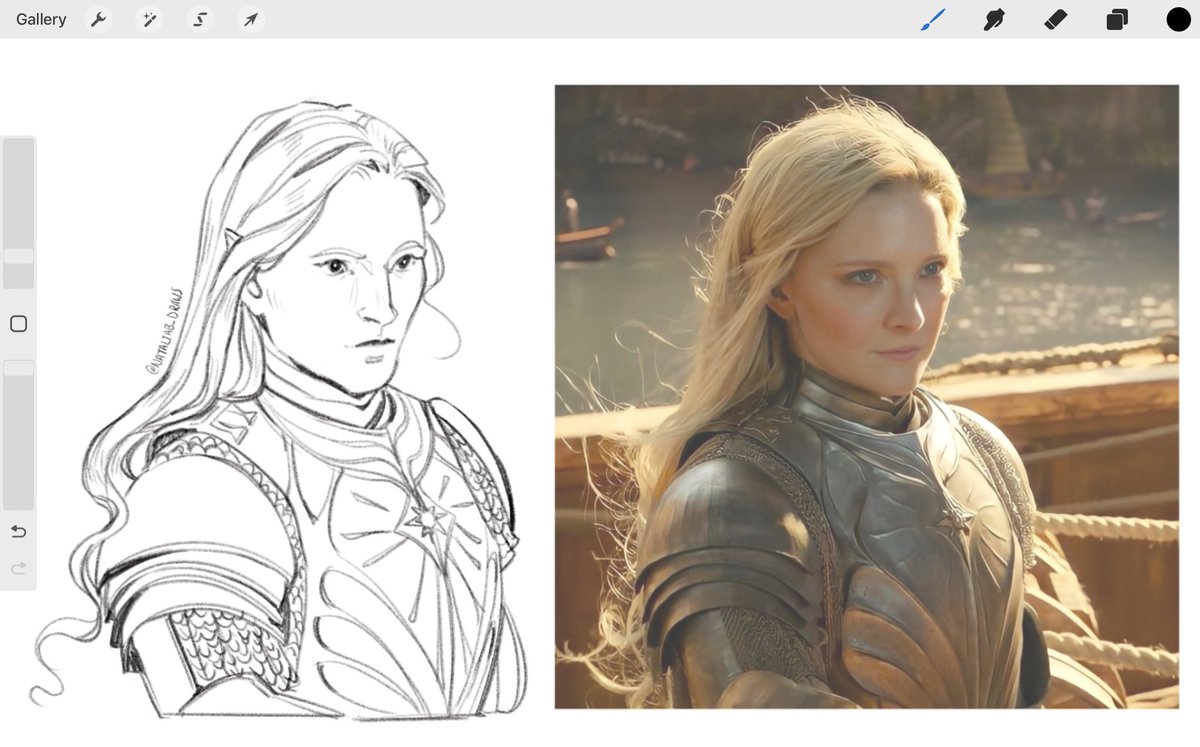
Task: Open the Gallery
Action: click(41, 19)
